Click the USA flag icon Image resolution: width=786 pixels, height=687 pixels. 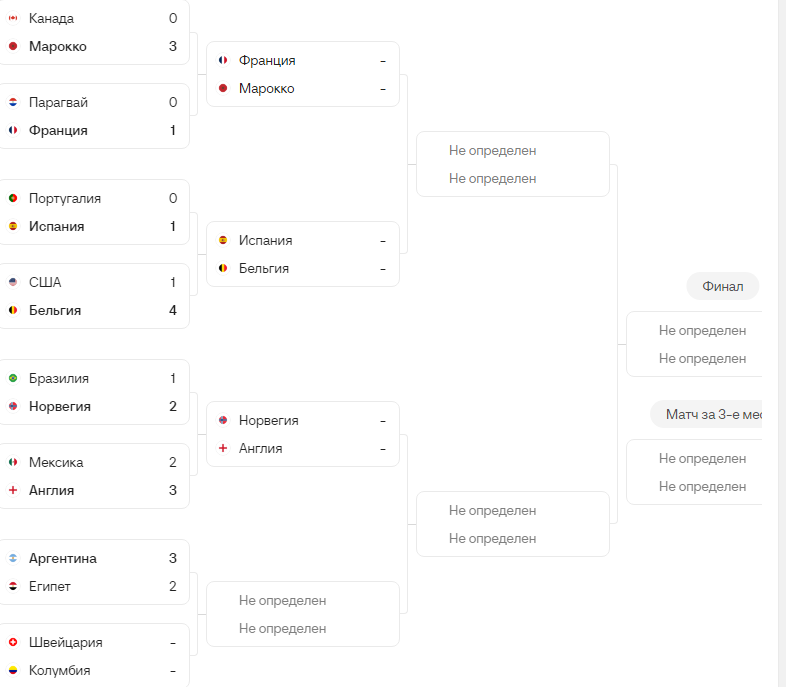[x=13, y=283]
